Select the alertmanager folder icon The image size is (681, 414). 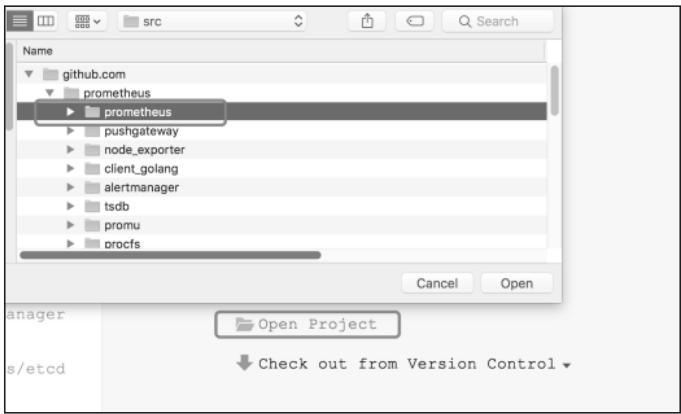(x=92, y=187)
